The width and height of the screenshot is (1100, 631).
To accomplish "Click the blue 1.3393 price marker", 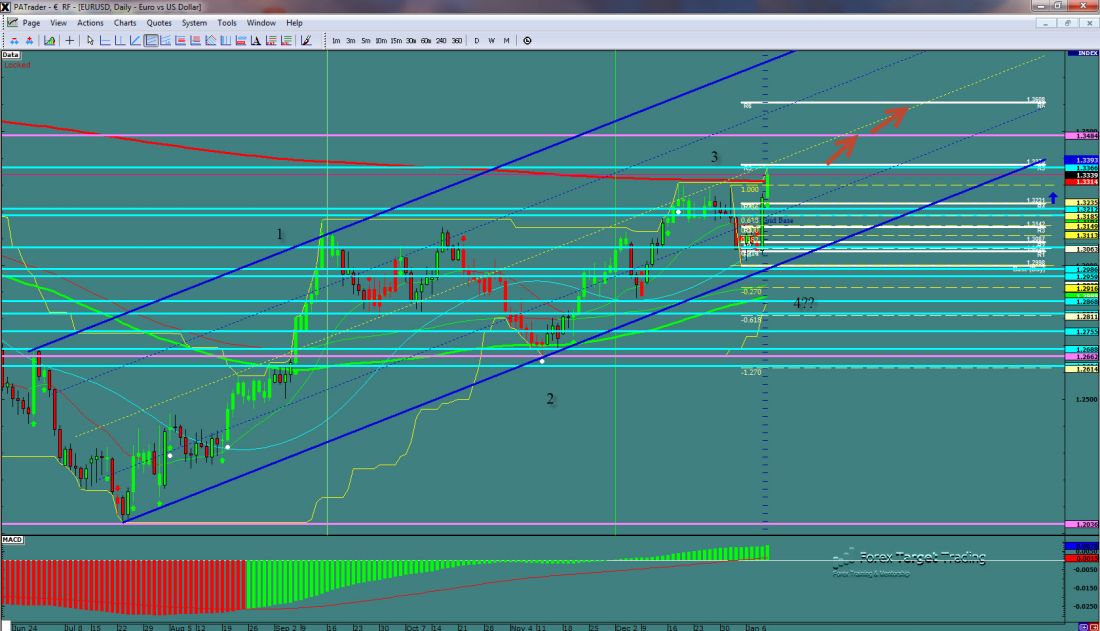I will coord(1082,160).
